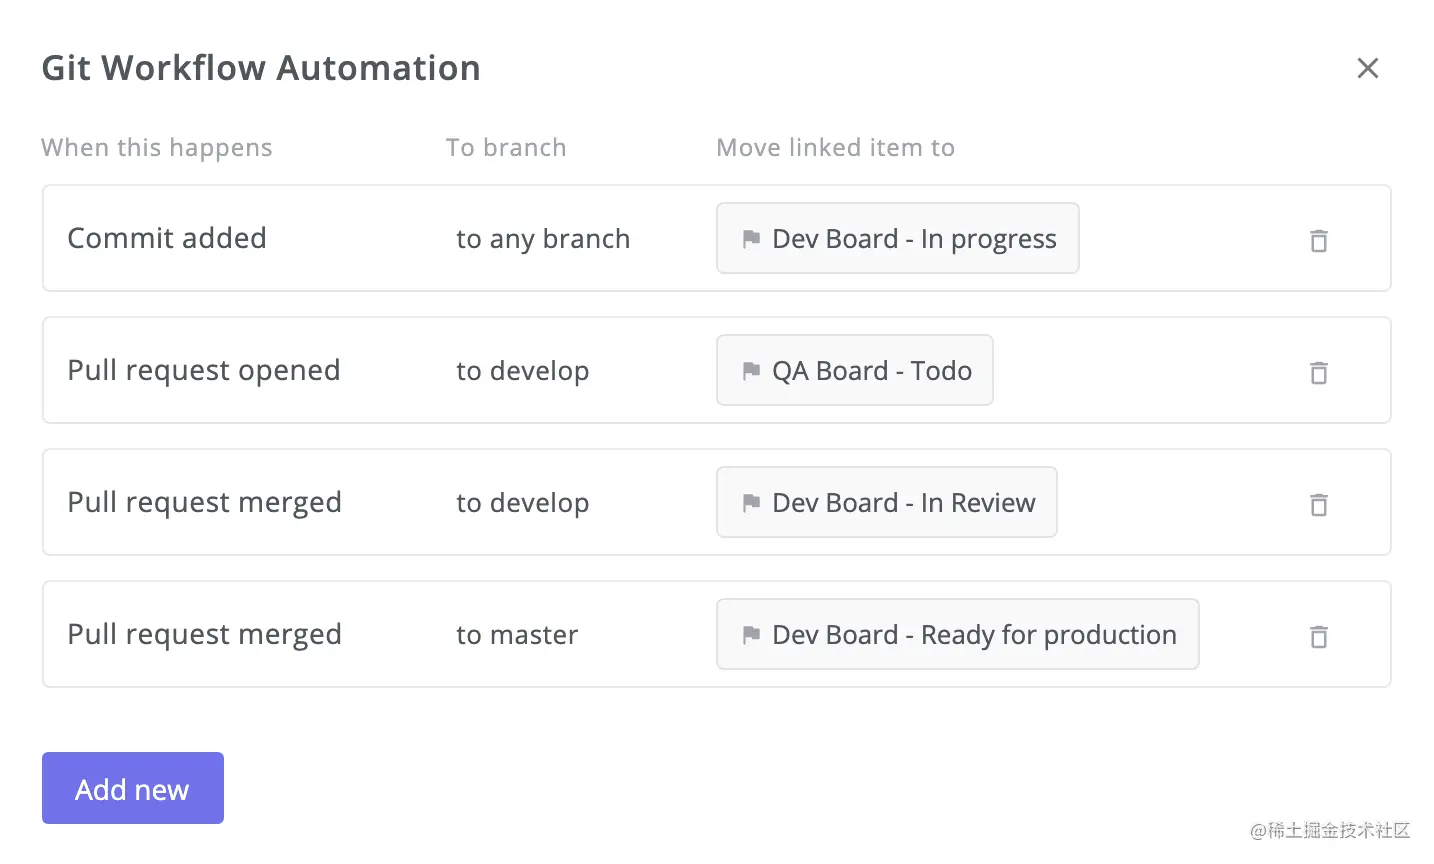
Task: Close the Git Workflow Automation dialog
Action: [x=1367, y=68]
